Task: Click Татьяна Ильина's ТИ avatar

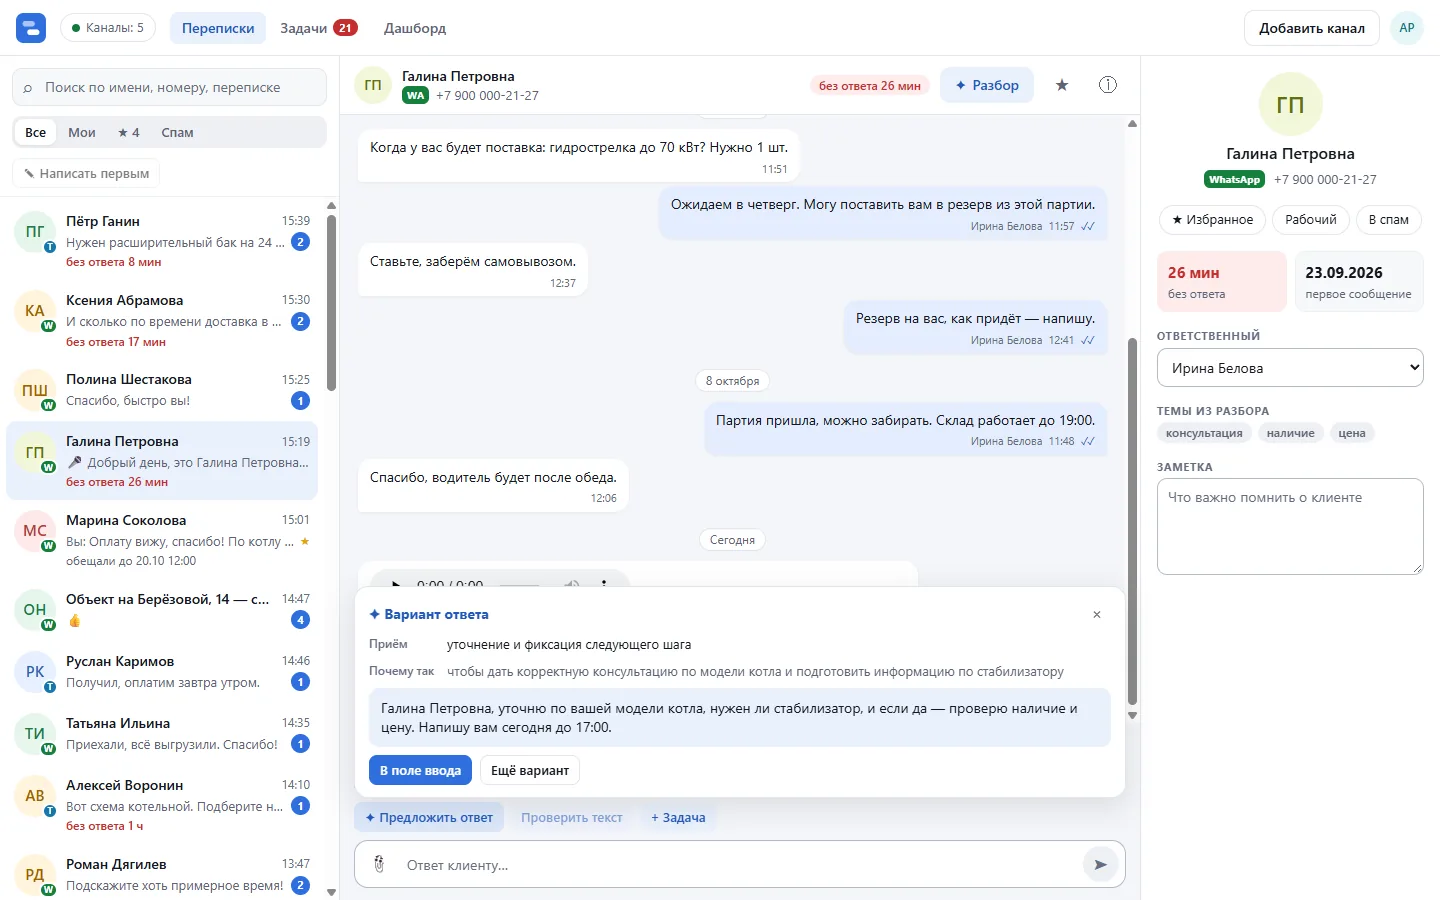Action: point(35,734)
